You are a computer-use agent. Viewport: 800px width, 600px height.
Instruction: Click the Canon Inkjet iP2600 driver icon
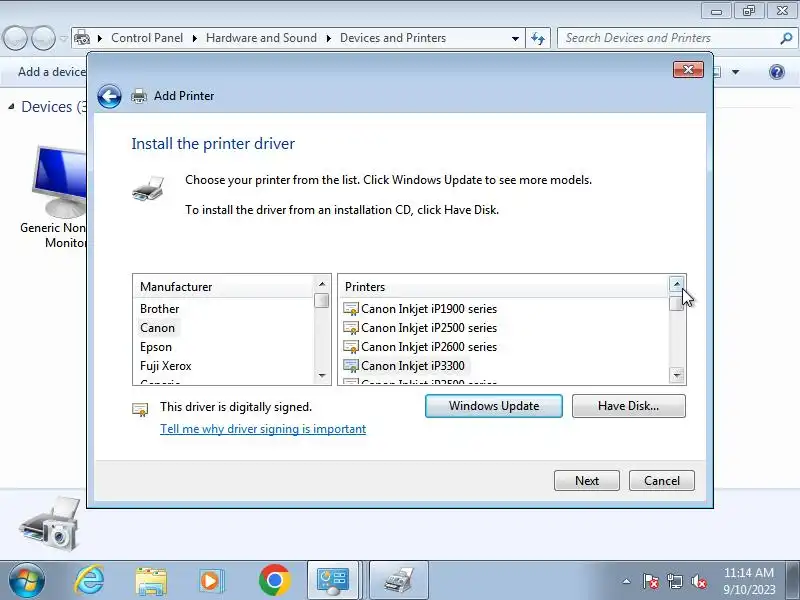pos(351,347)
